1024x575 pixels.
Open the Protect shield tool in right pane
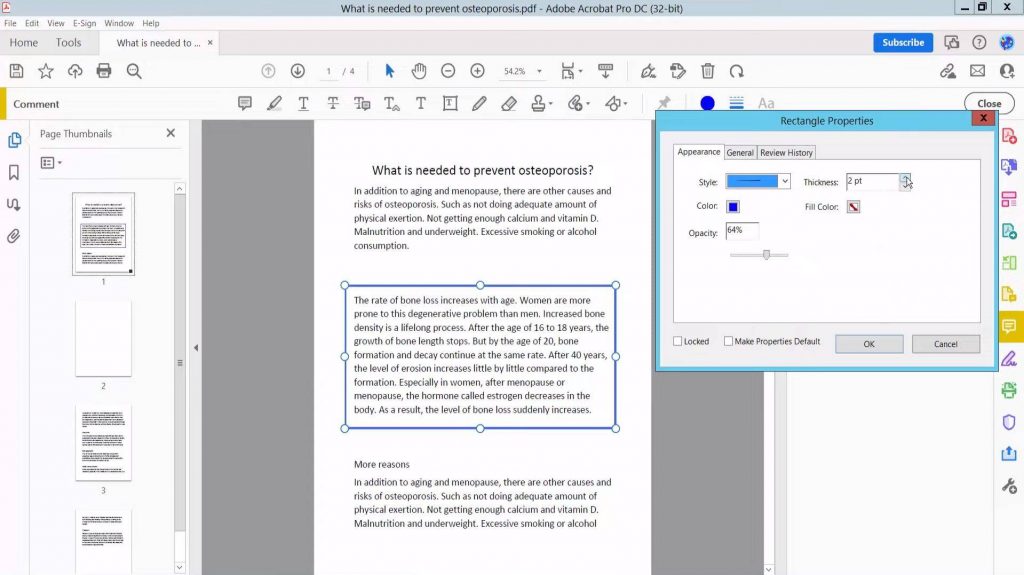click(x=1009, y=422)
